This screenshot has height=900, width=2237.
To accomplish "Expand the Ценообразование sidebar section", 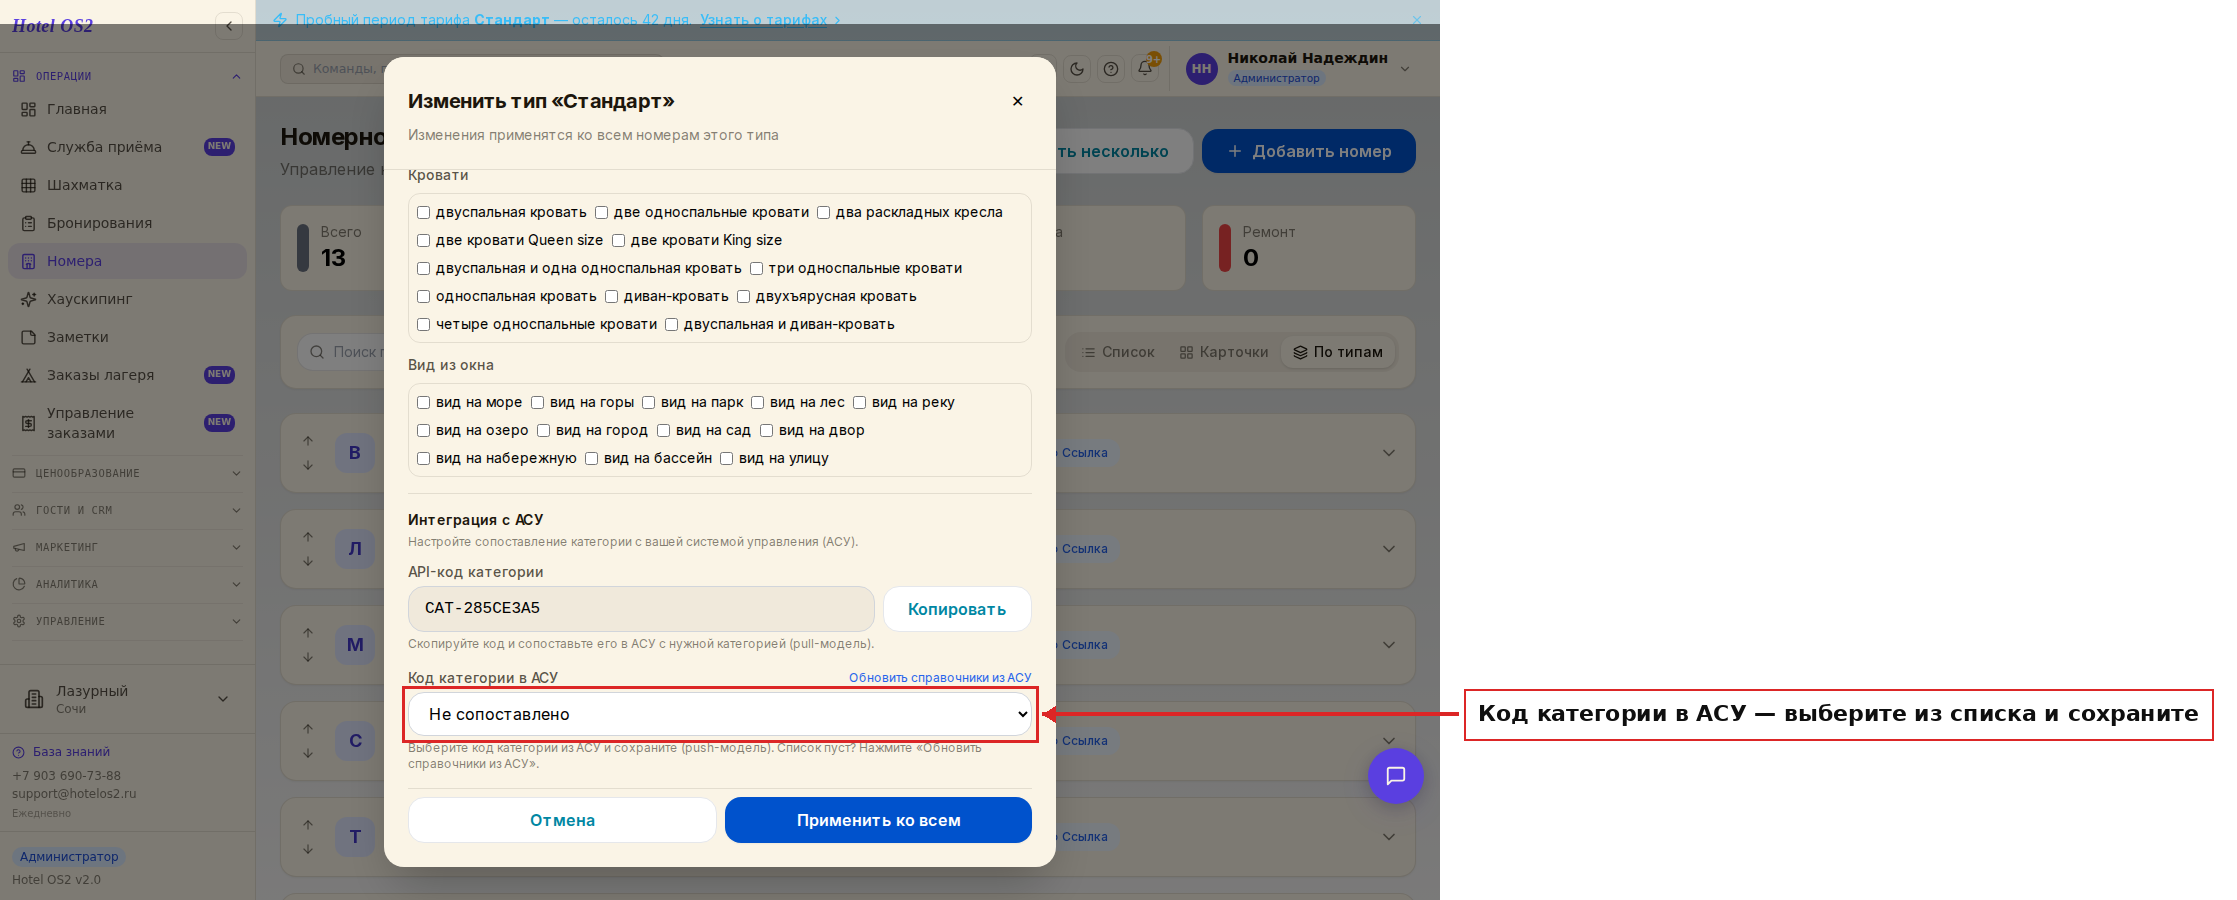I will coord(126,473).
